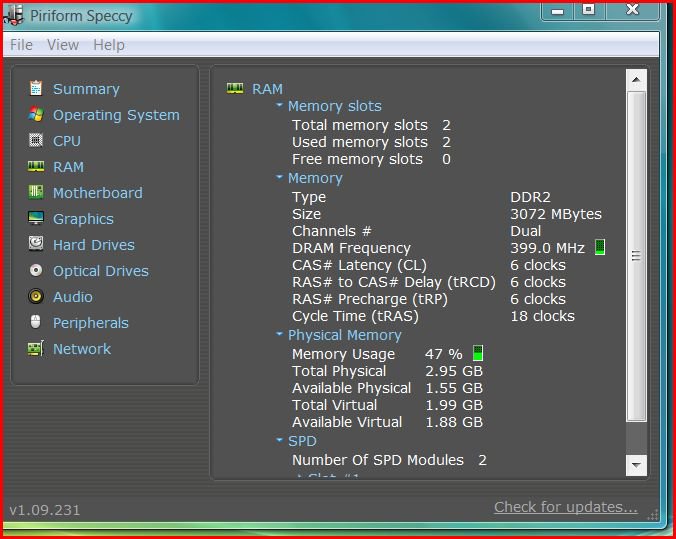Click the Total Virtual 1.99 GB value
This screenshot has height=539, width=676.
[454, 405]
